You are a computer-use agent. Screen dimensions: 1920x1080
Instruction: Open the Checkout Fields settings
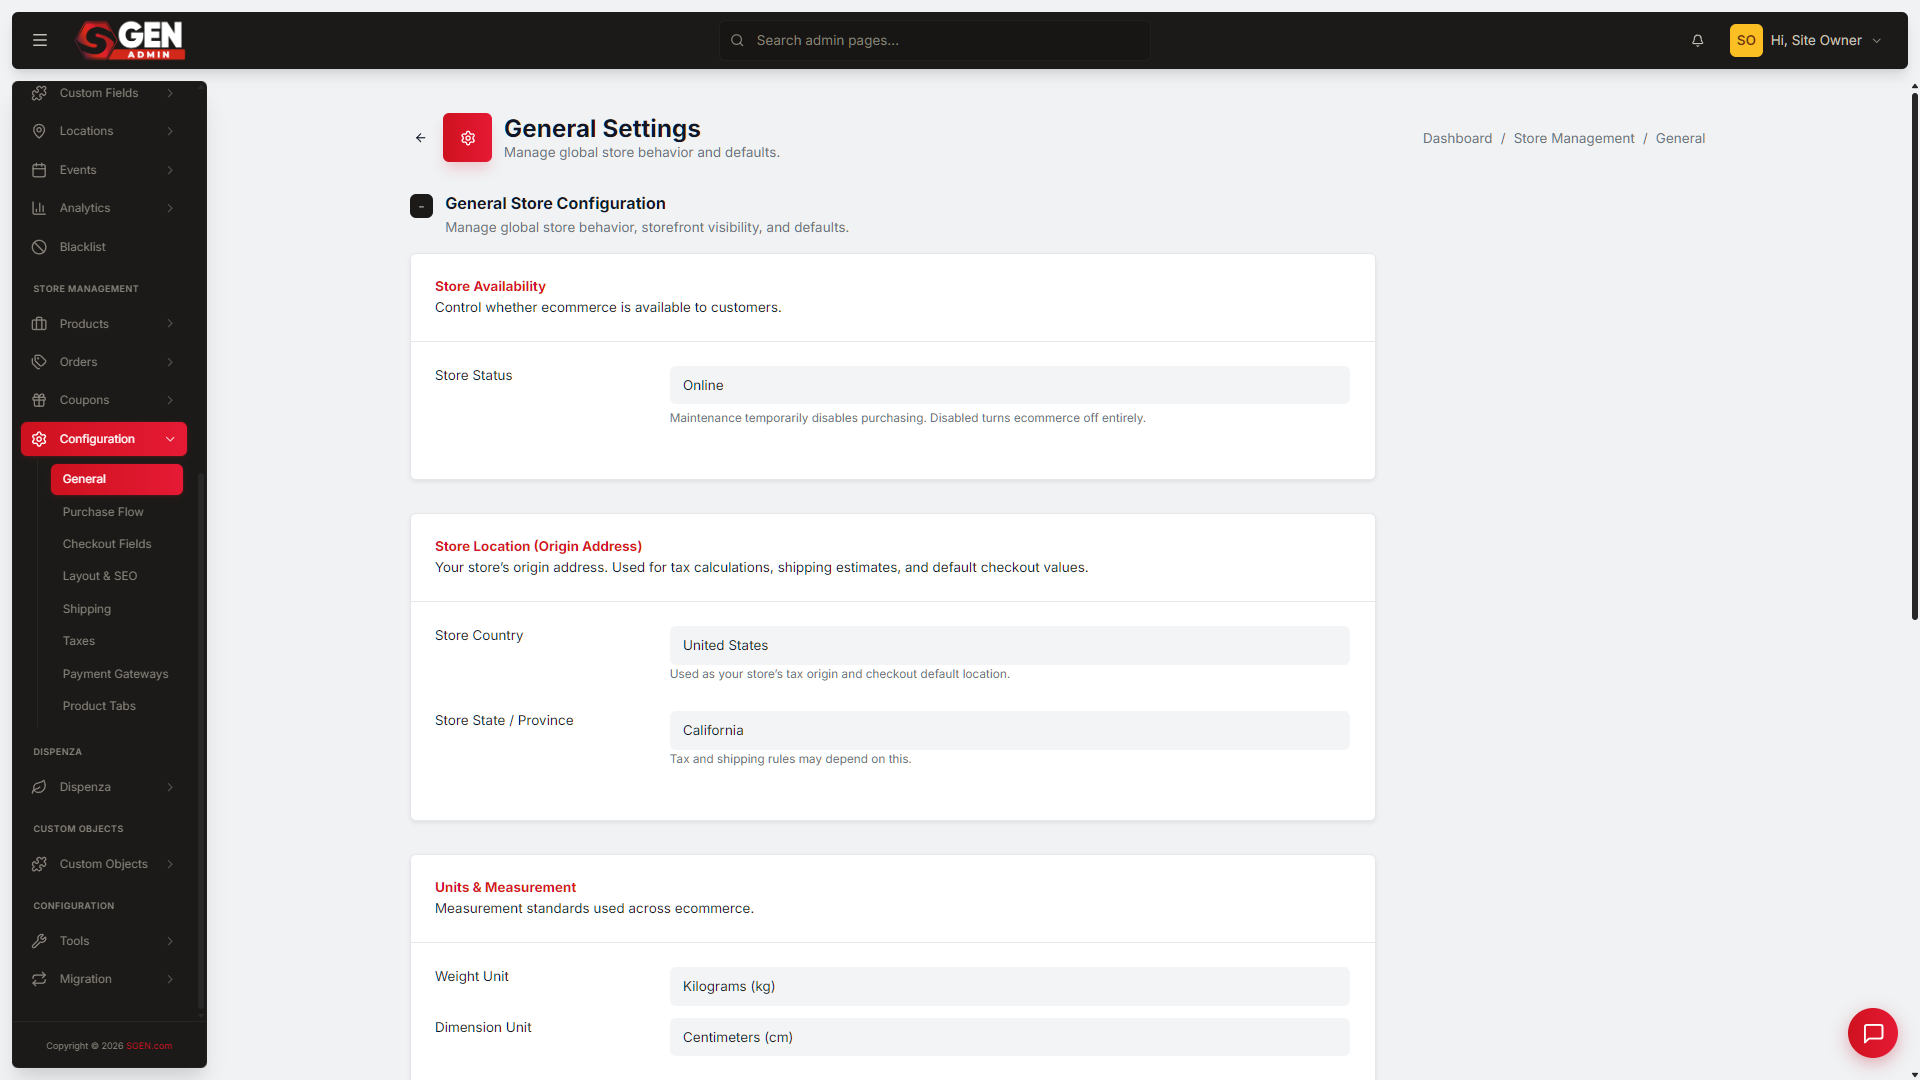click(107, 544)
